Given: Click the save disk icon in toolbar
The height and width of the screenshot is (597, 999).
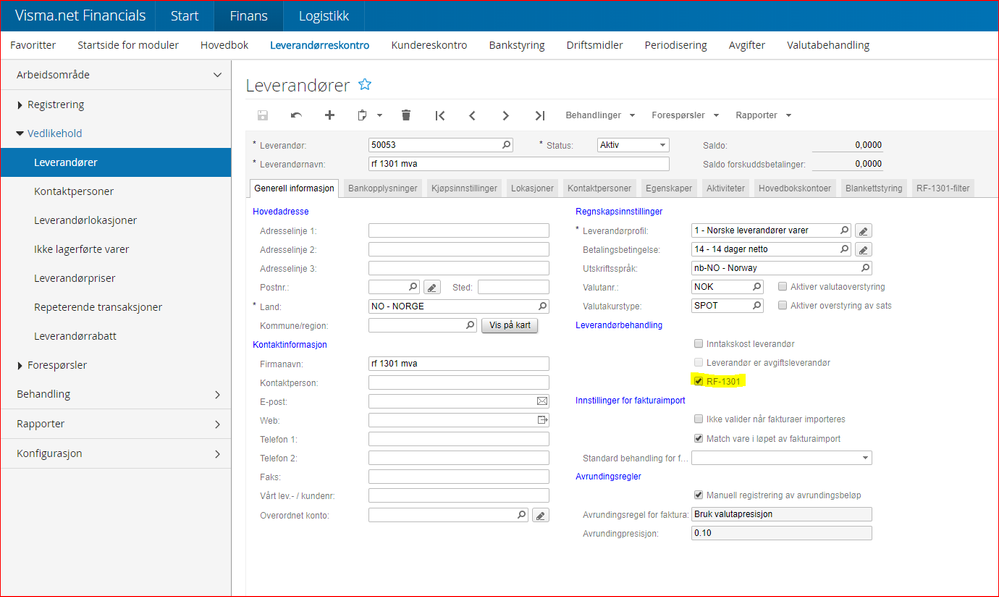Looking at the screenshot, I should tap(263, 115).
